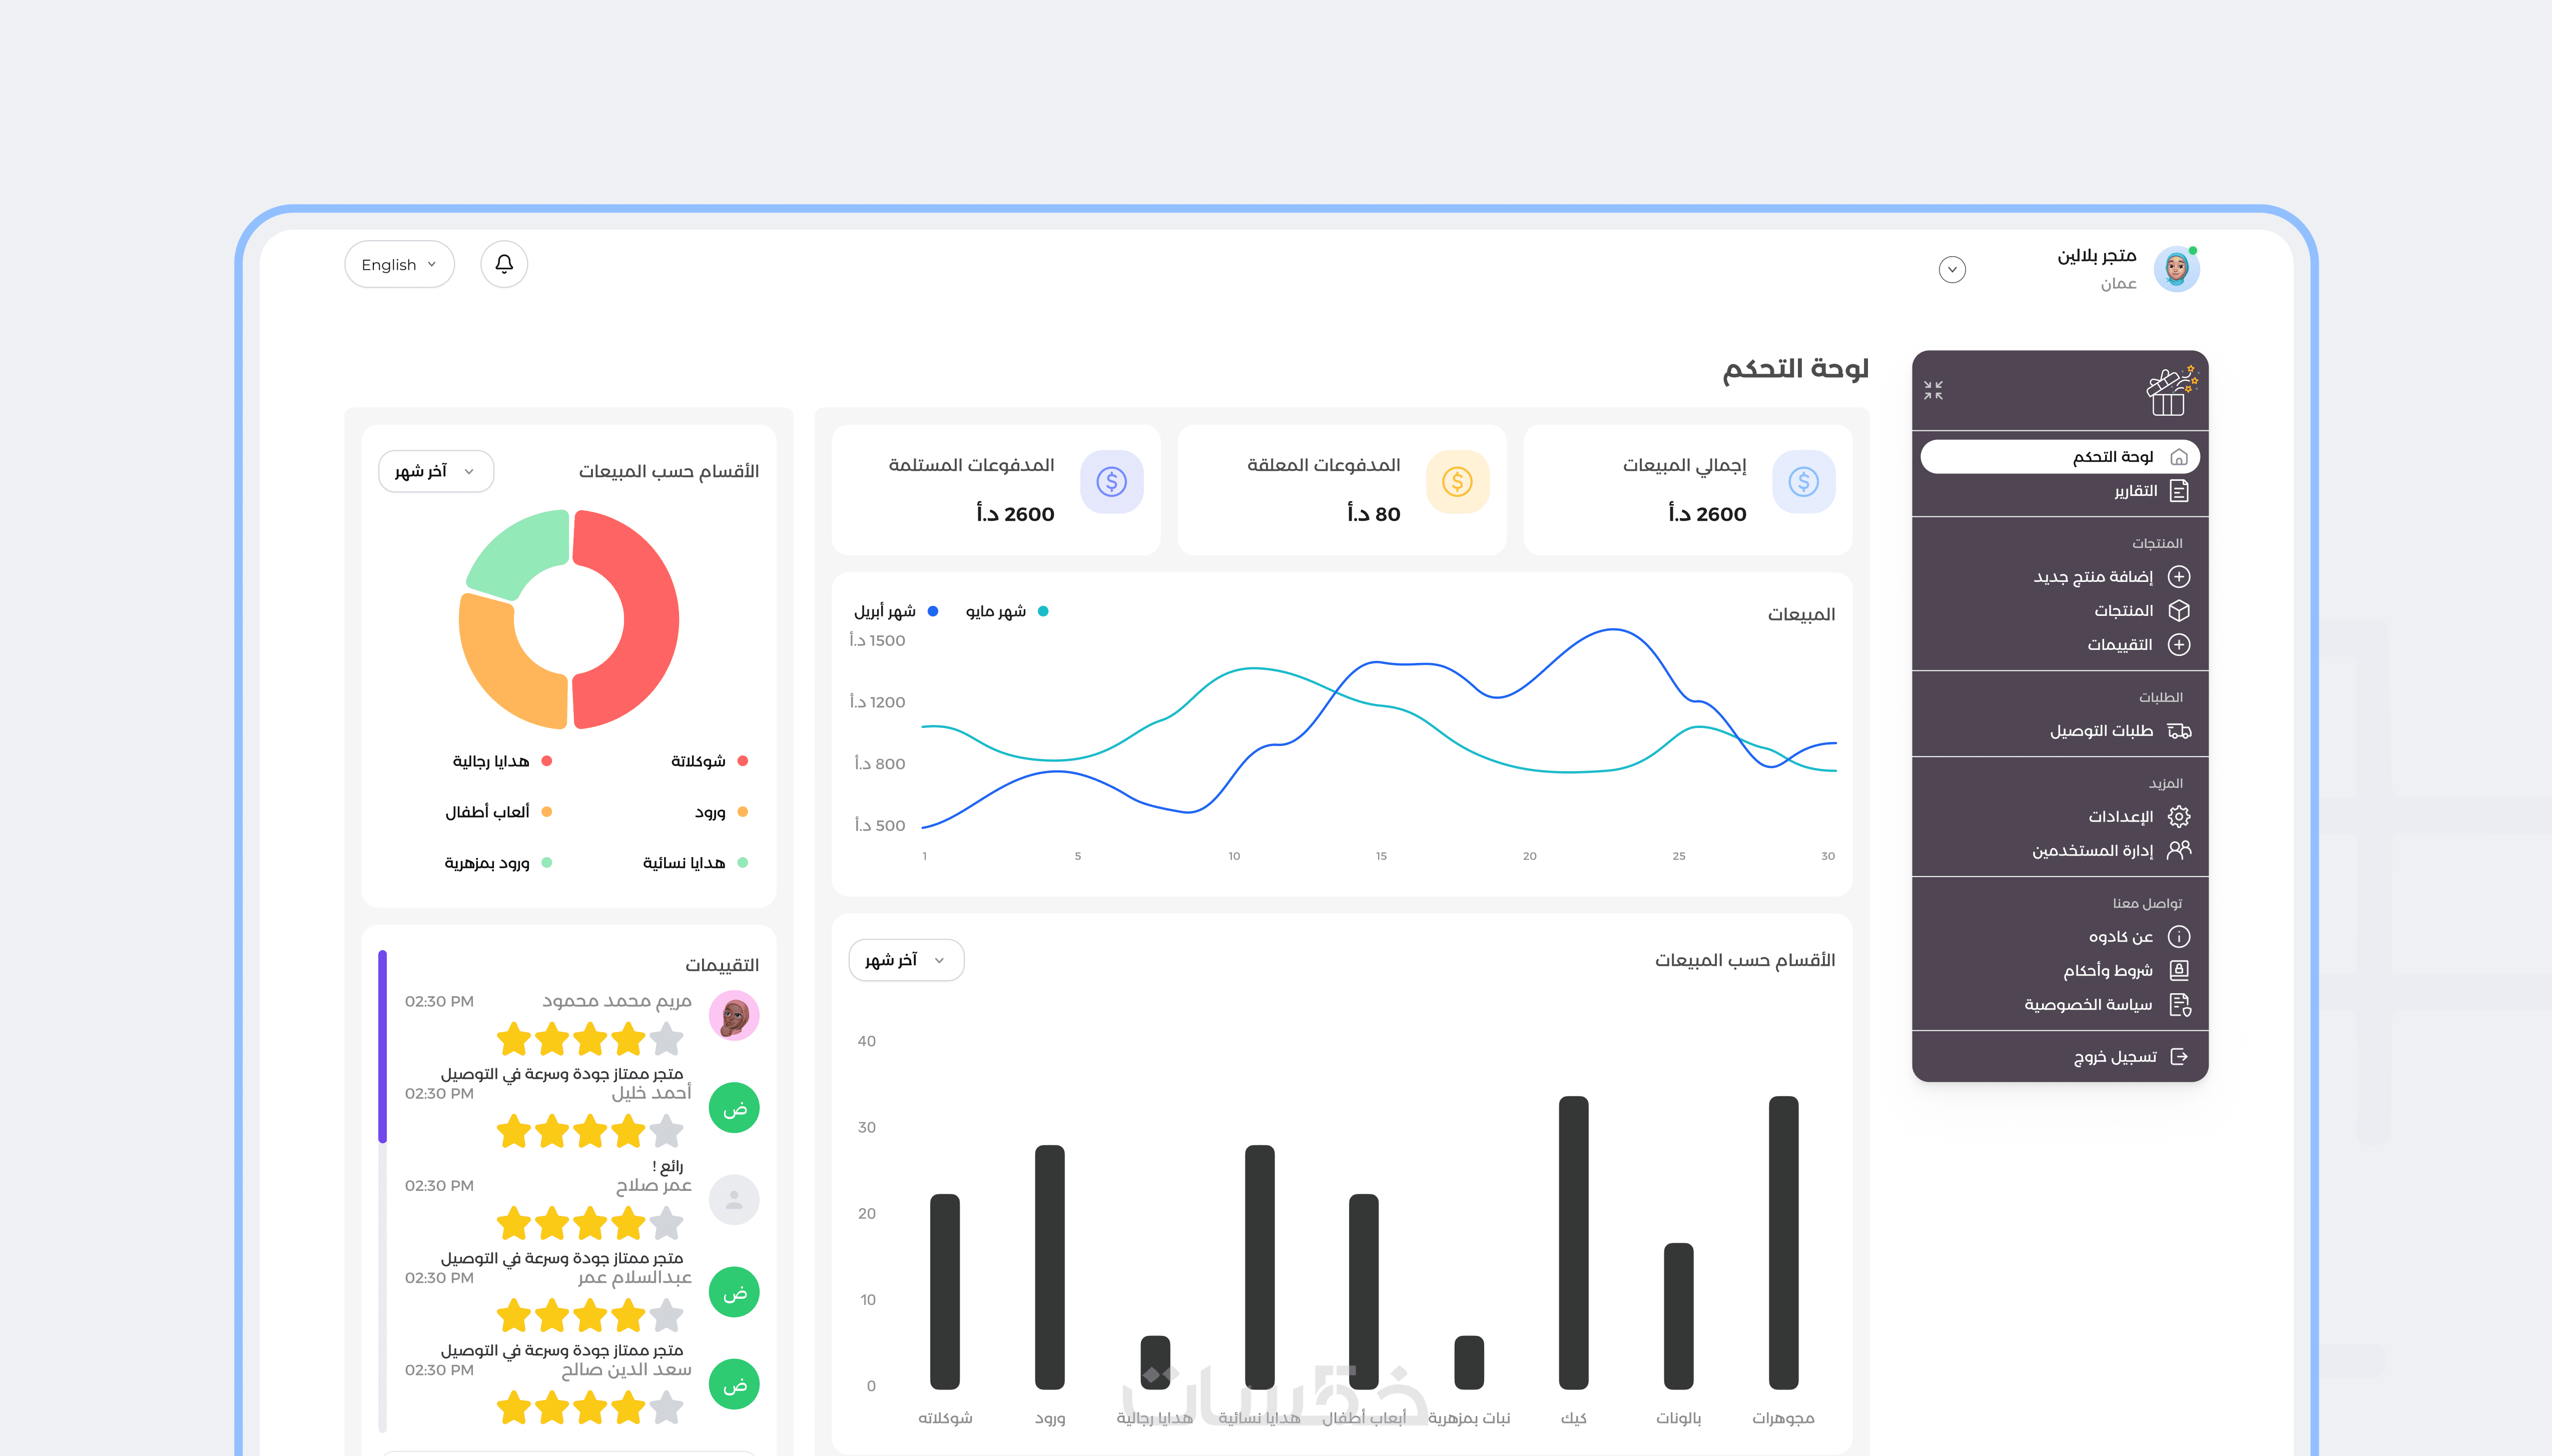The width and height of the screenshot is (2552, 1456).
Task: Expand the account chevron next to متجر بلاين
Action: [x=1952, y=269]
